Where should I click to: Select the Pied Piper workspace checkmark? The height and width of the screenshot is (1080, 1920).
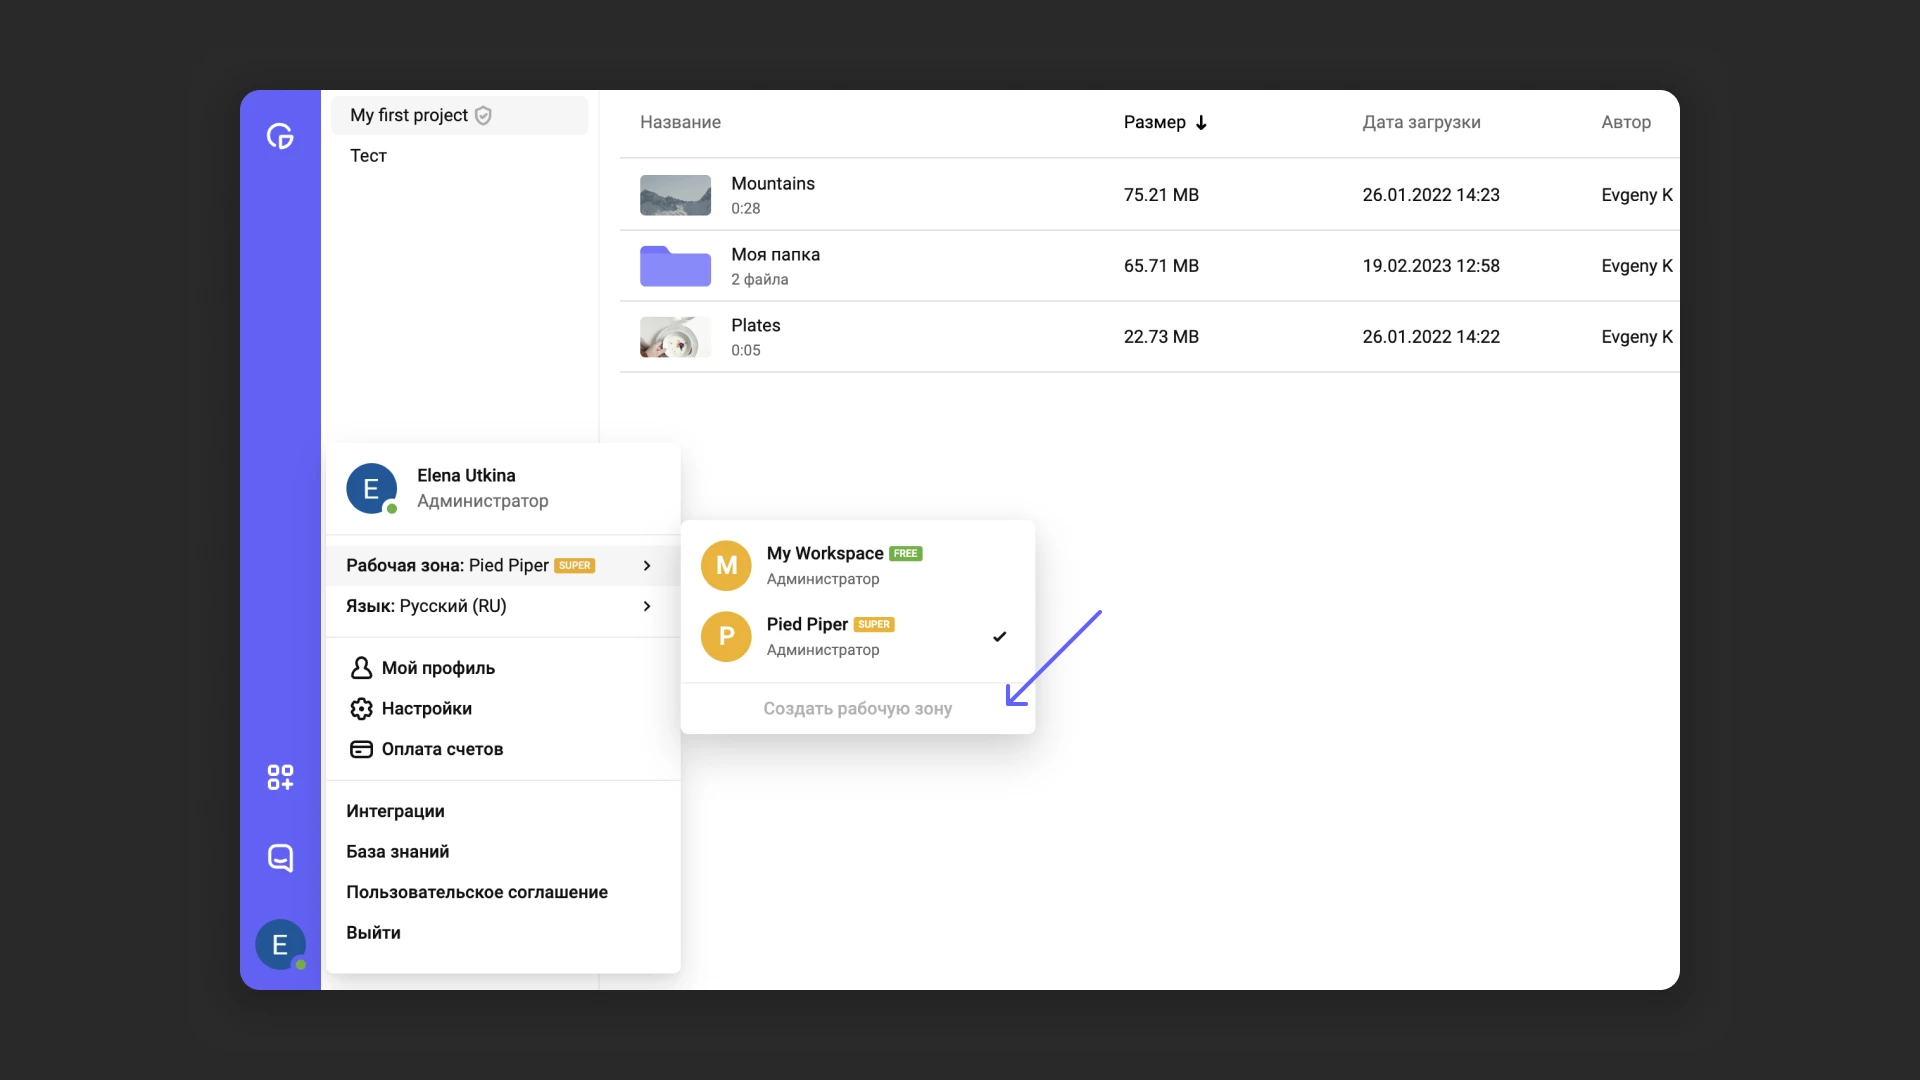[x=999, y=636]
